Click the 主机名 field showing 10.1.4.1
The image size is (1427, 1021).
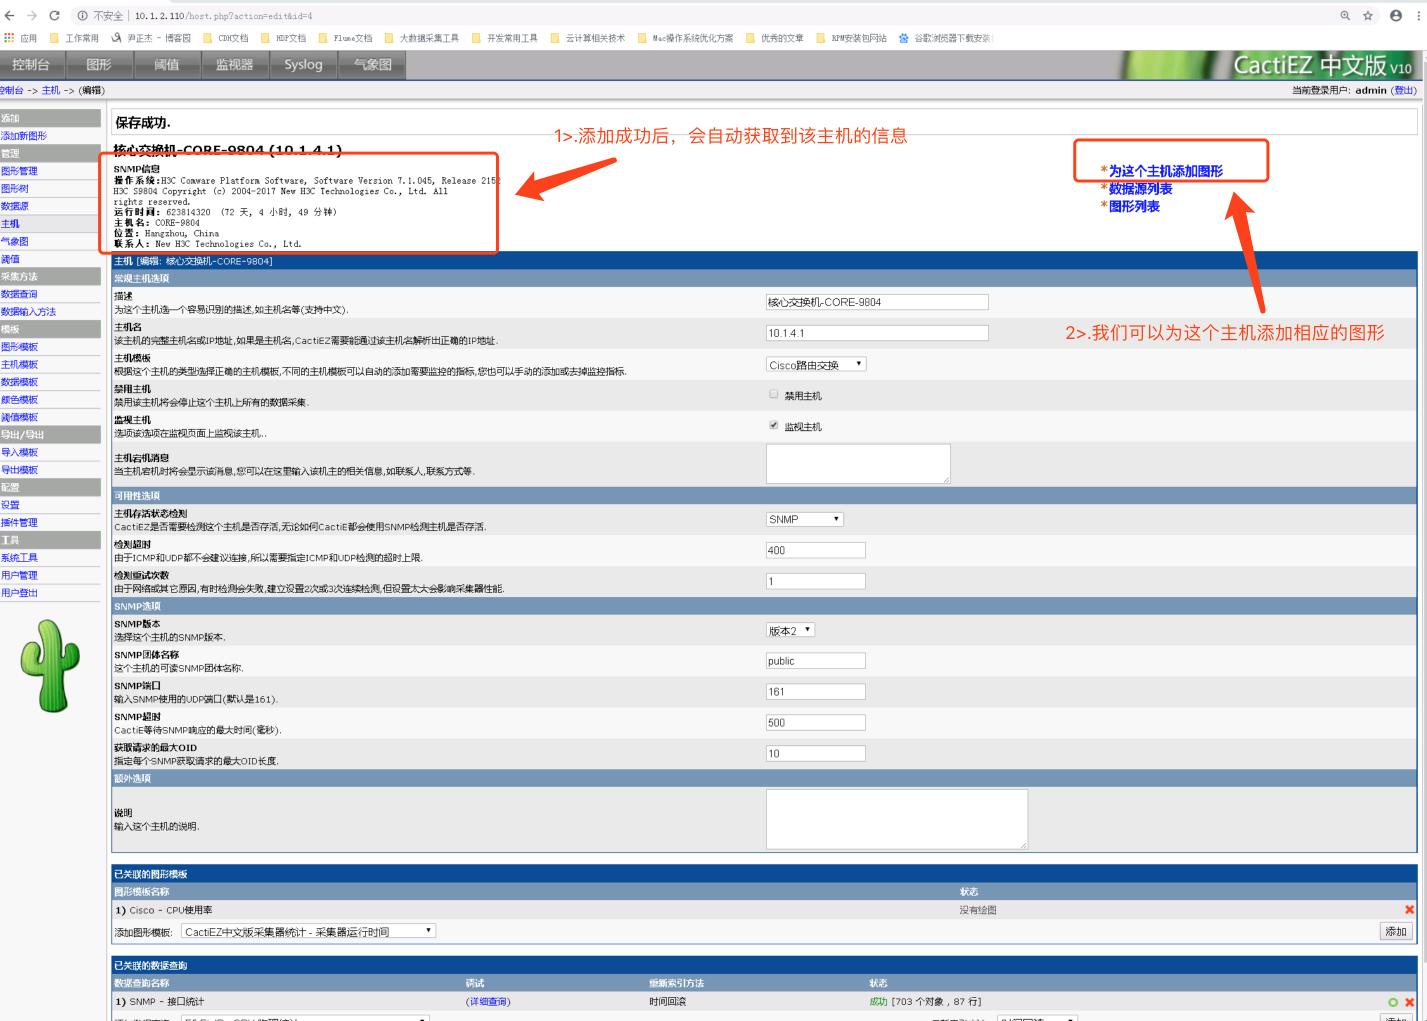coord(877,333)
